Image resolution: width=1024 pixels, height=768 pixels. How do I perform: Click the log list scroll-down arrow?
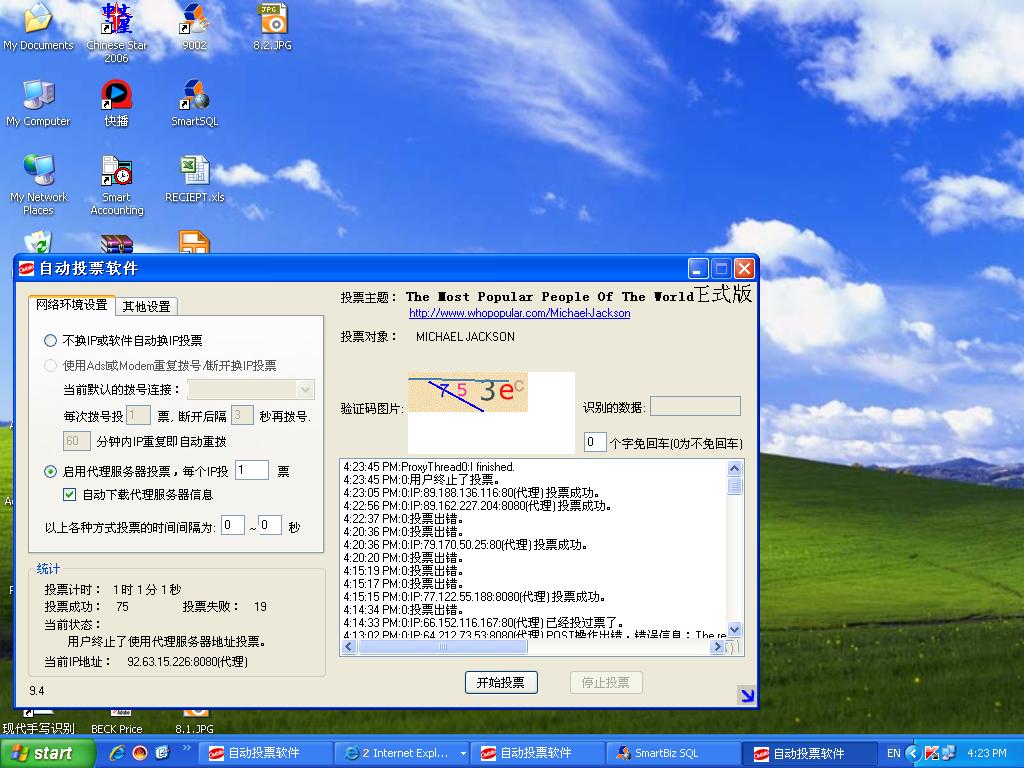coord(735,629)
